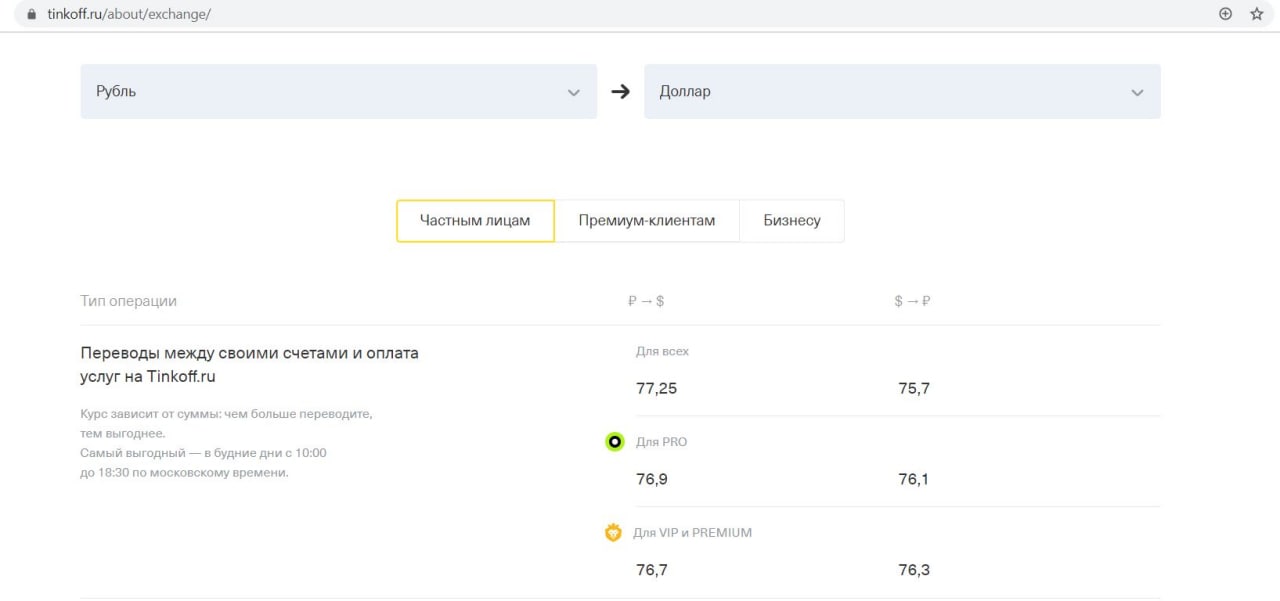The image size is (1280, 601).
Task: Switch to the Премиум-клиентам tab
Action: [647, 221]
